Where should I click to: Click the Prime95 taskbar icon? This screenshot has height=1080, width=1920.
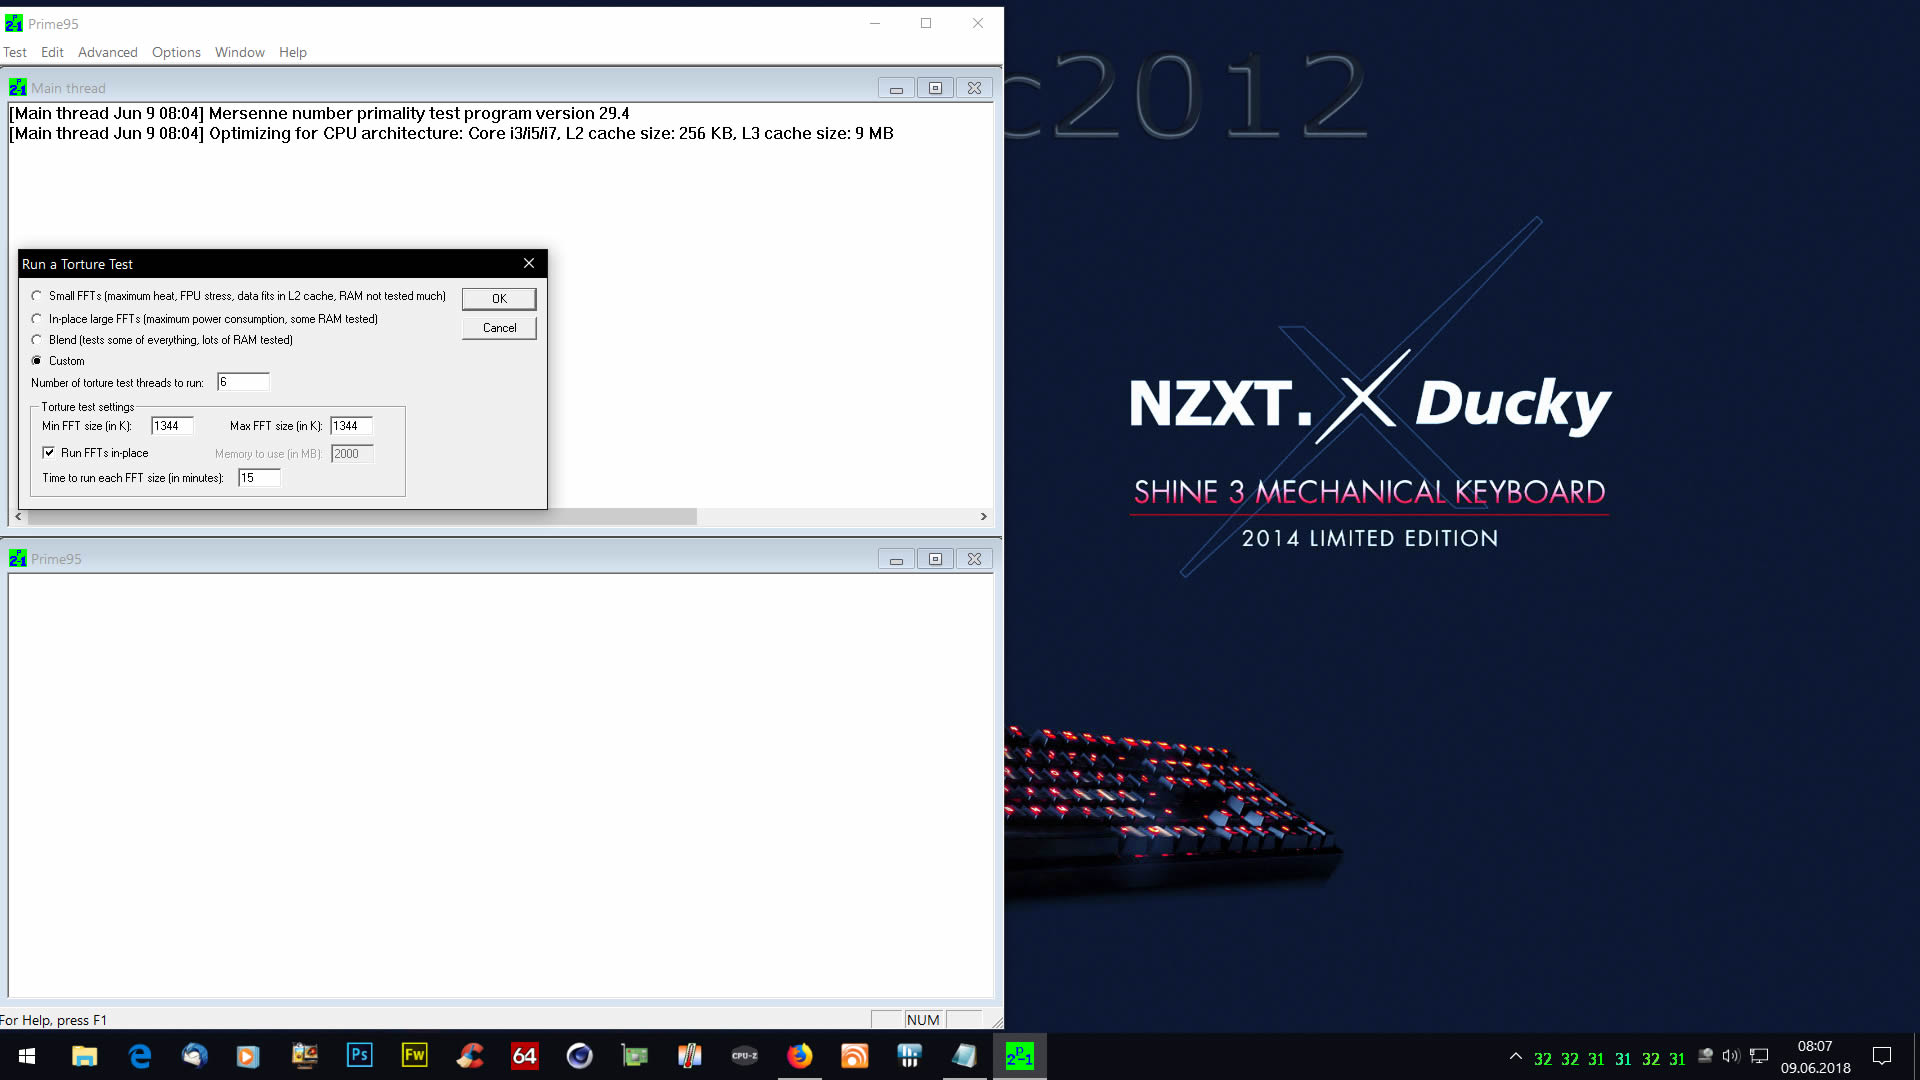point(1019,1056)
